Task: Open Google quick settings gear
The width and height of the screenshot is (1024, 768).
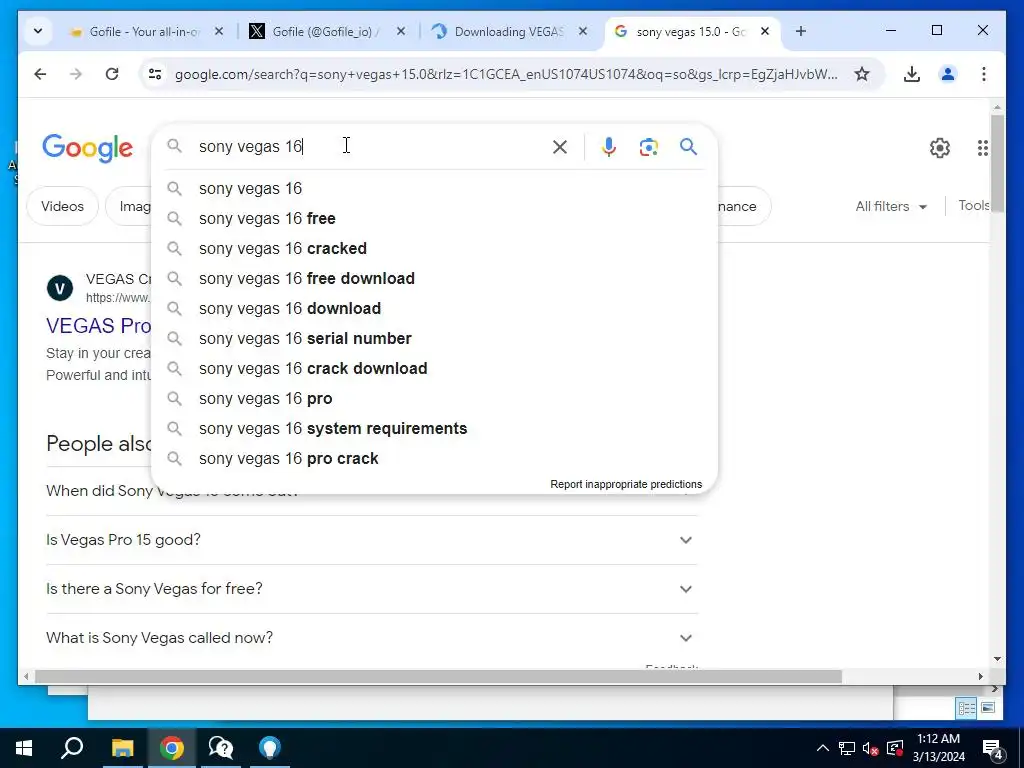Action: coord(940,148)
